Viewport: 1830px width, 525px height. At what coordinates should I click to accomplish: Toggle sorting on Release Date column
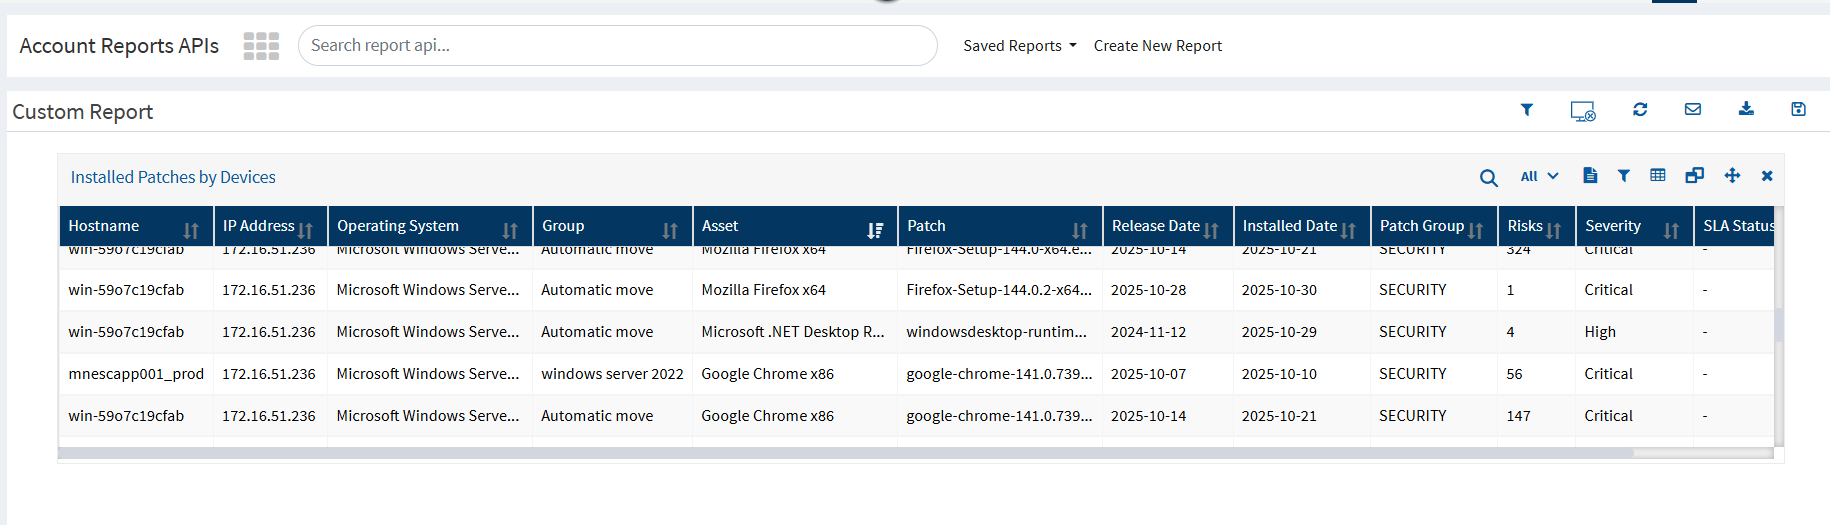(1211, 231)
